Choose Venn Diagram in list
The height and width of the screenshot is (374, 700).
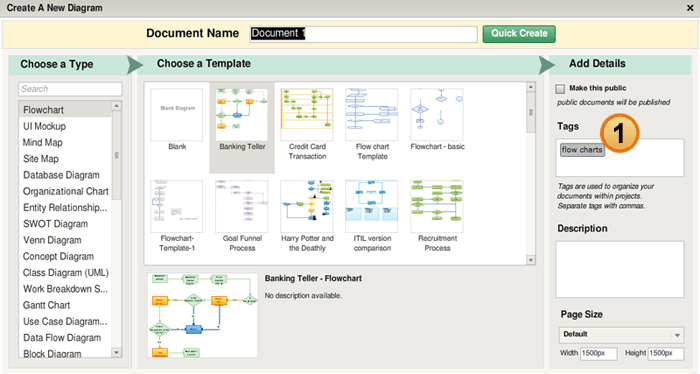coord(65,240)
